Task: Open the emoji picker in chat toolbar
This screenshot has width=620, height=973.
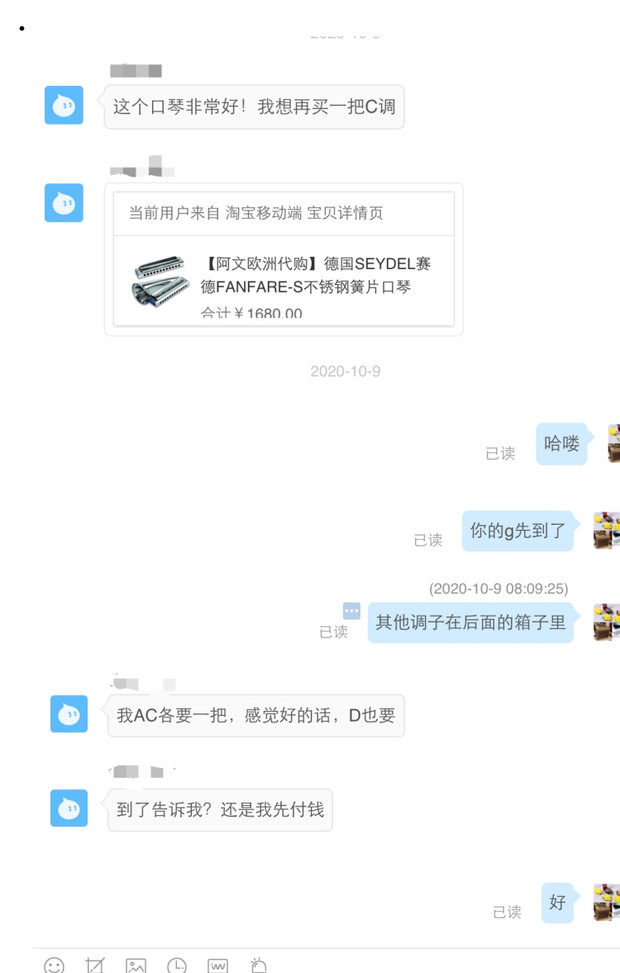Action: coord(55,966)
